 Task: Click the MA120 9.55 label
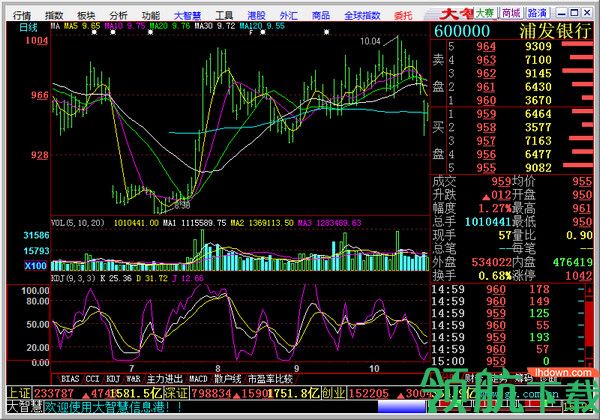pyautogui.click(x=262, y=26)
